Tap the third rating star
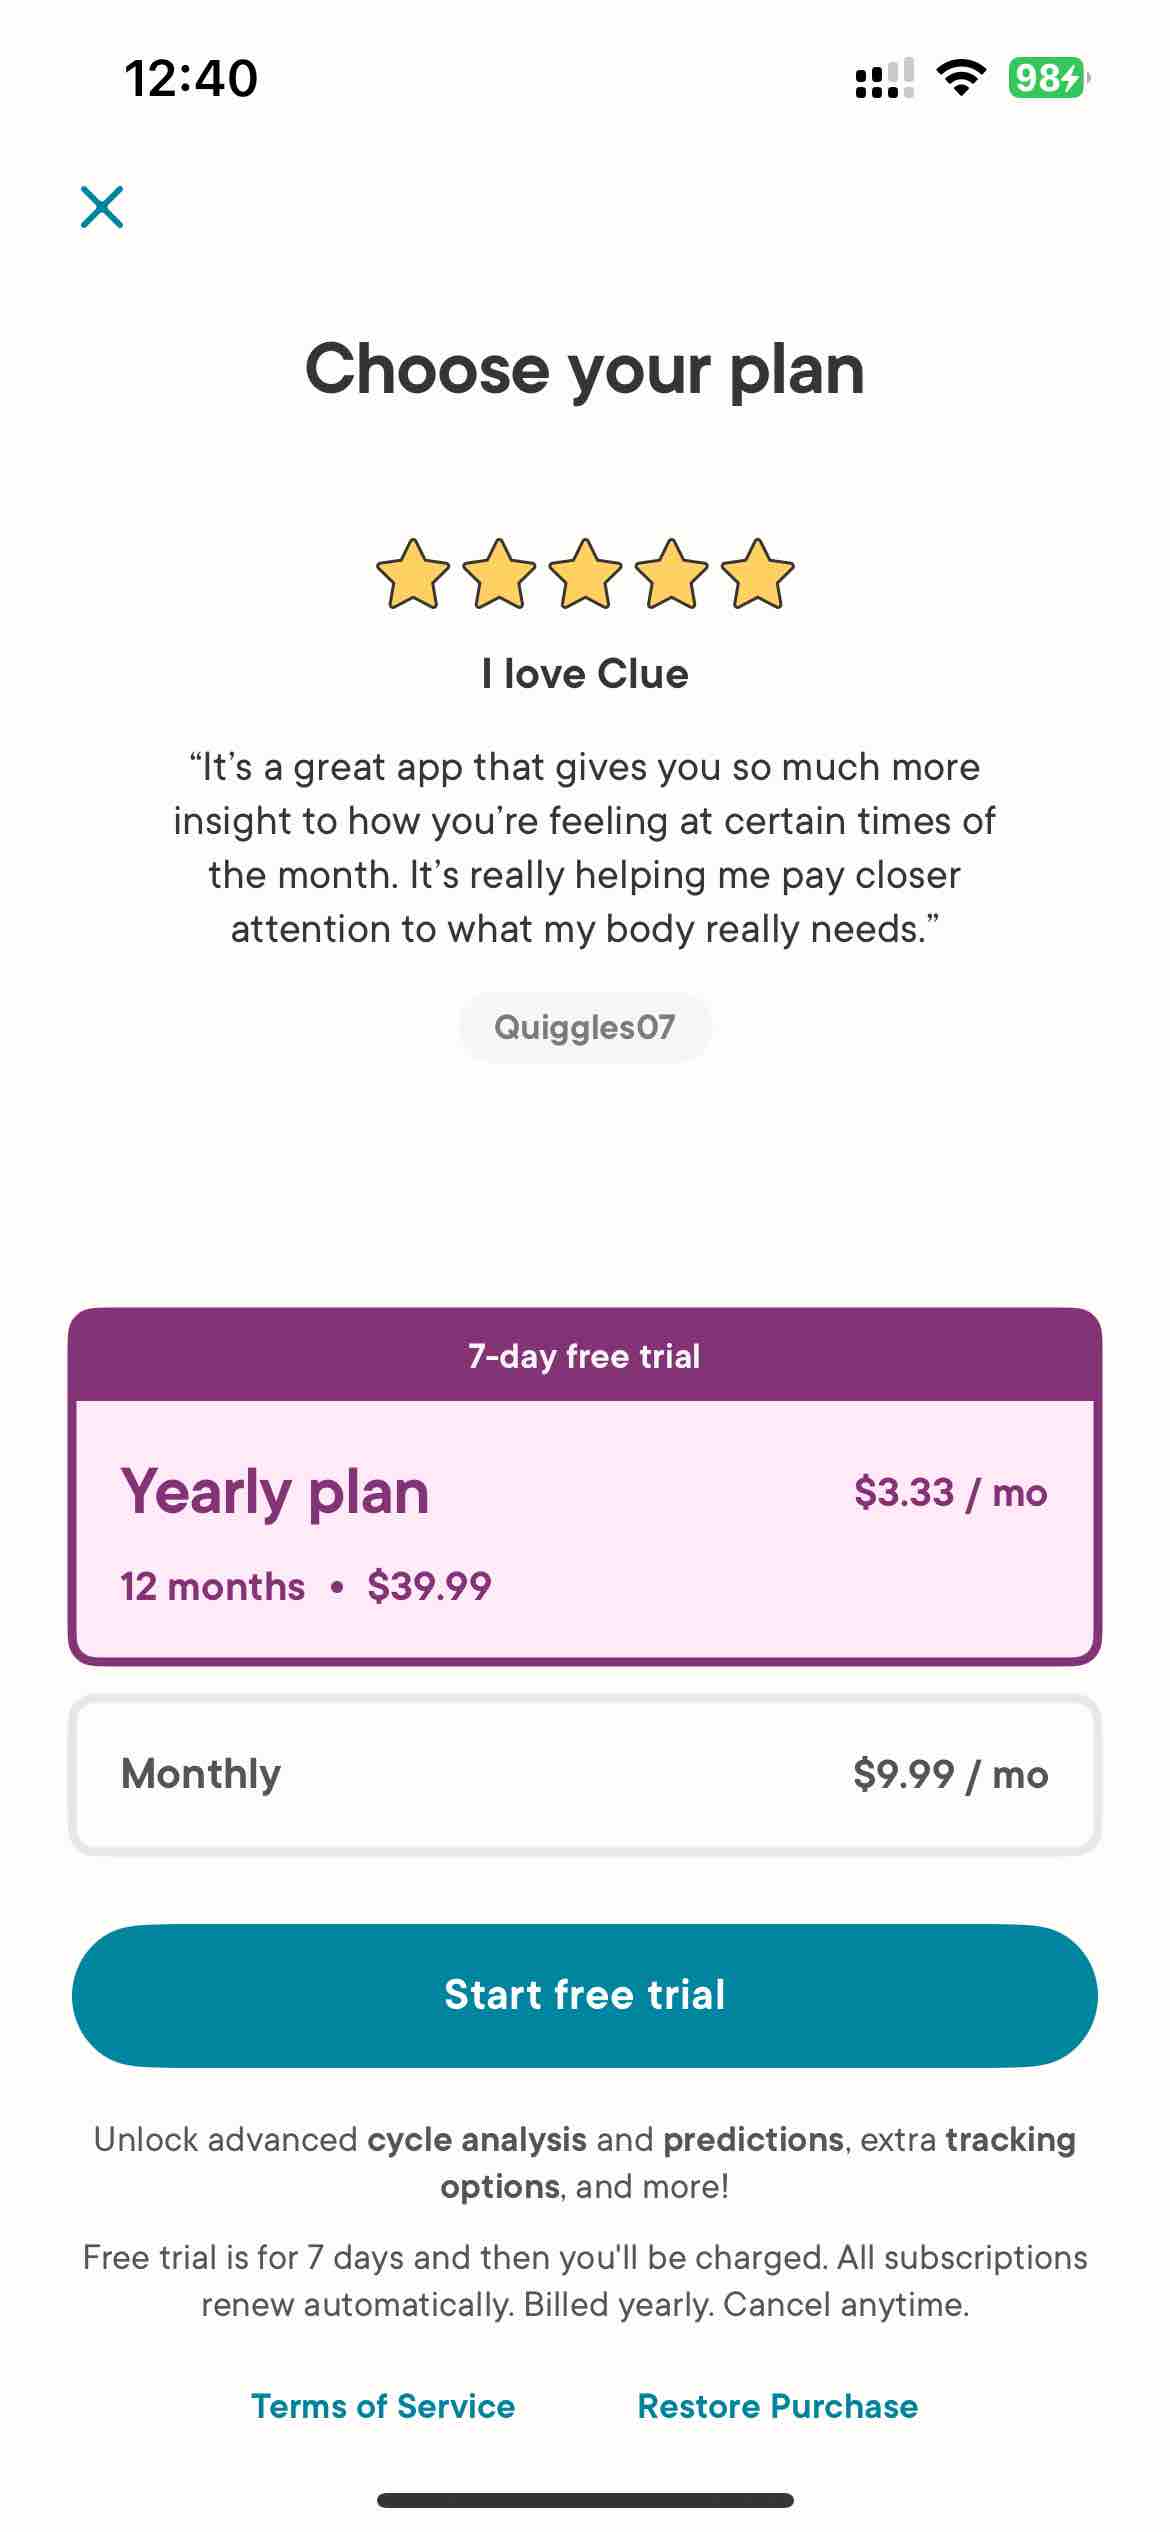1170x2532 pixels. click(x=585, y=574)
